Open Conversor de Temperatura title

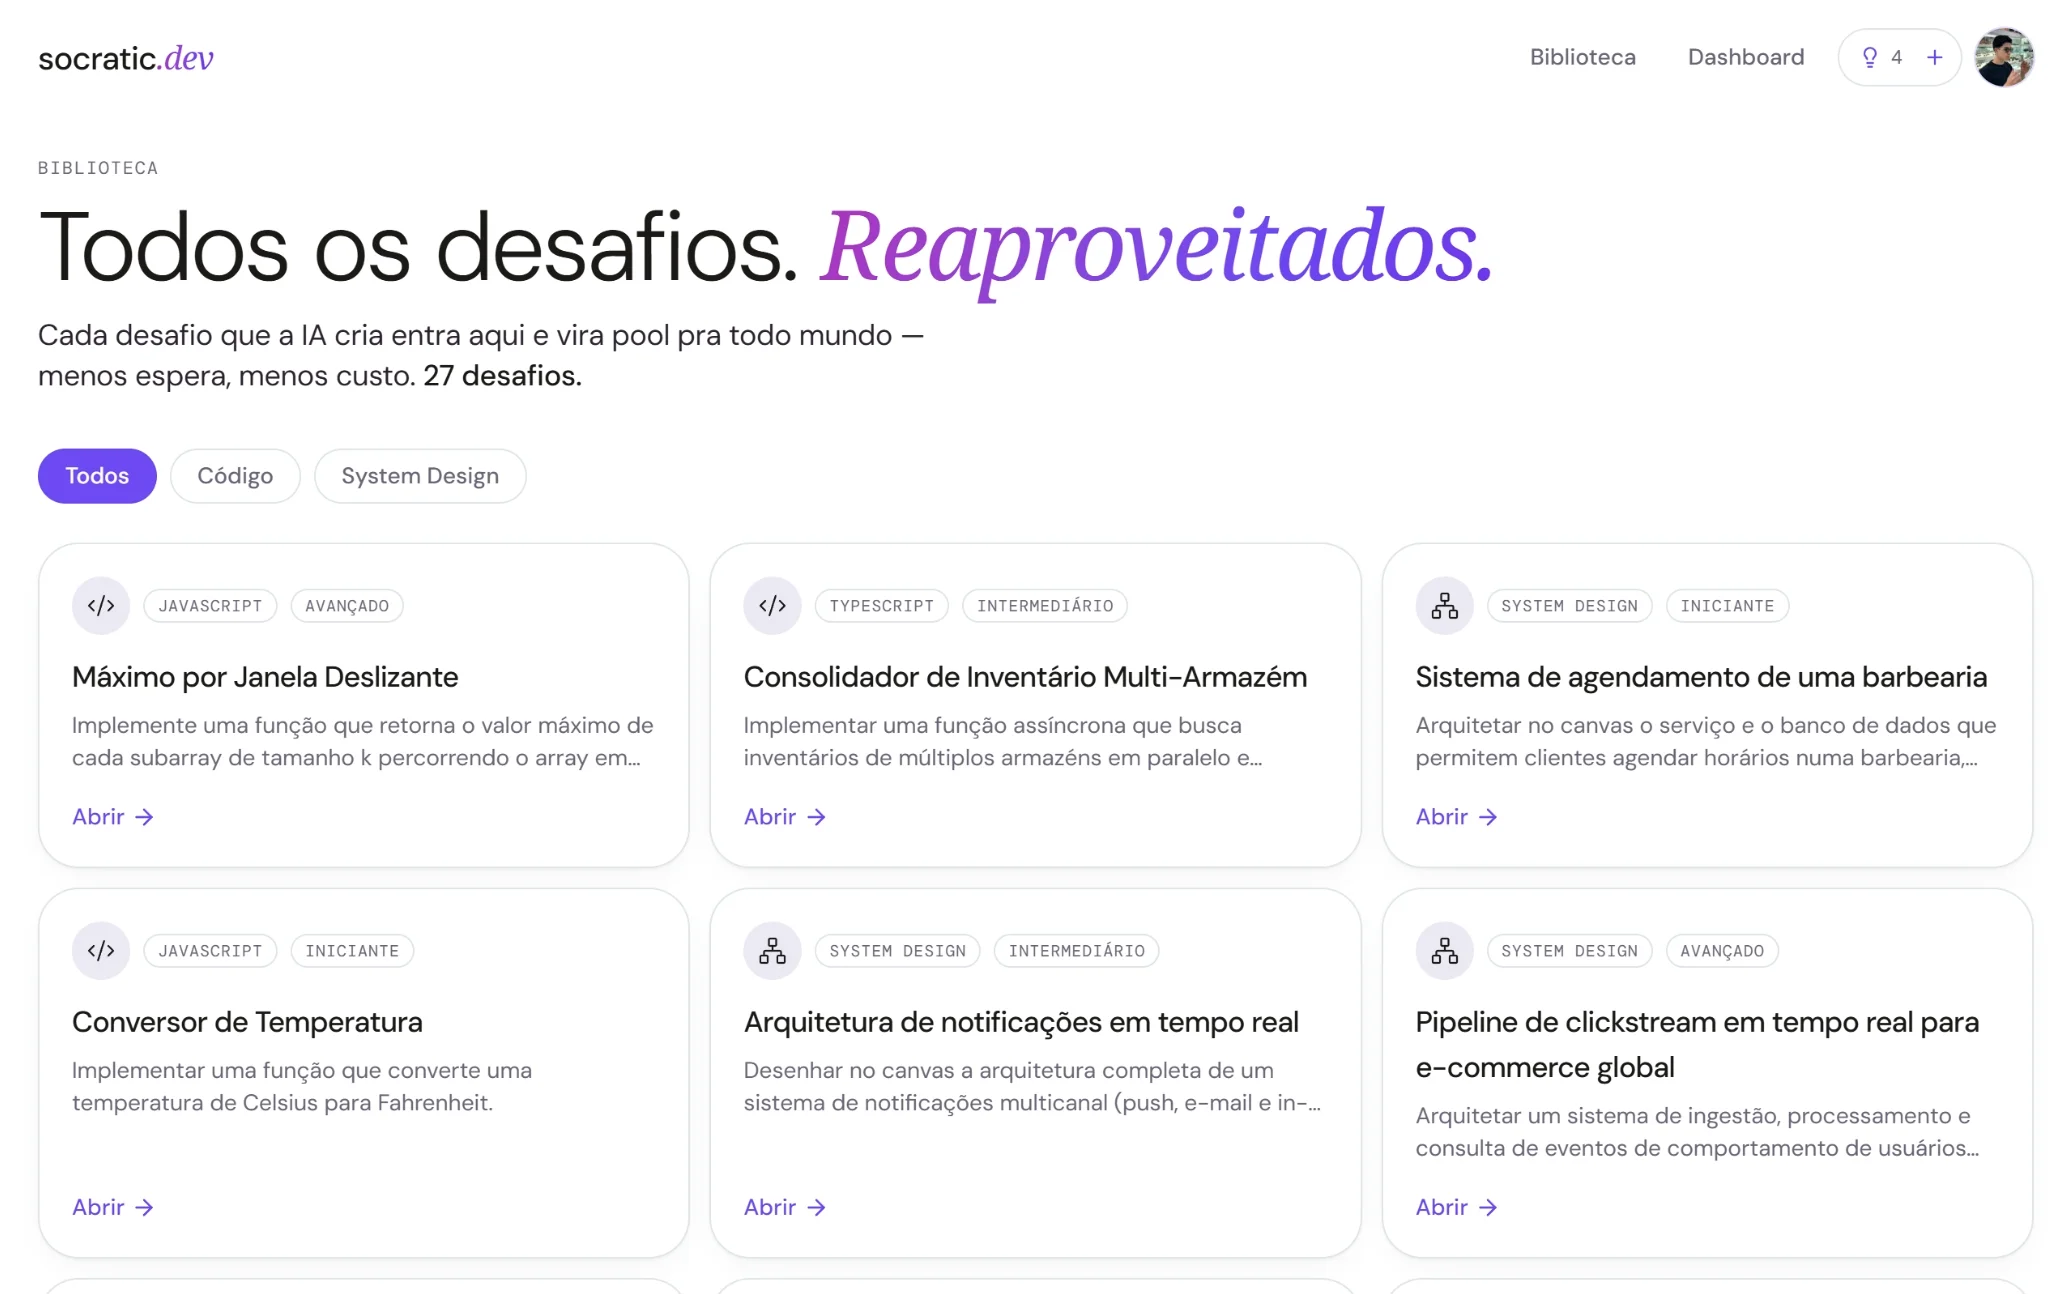click(x=247, y=1022)
